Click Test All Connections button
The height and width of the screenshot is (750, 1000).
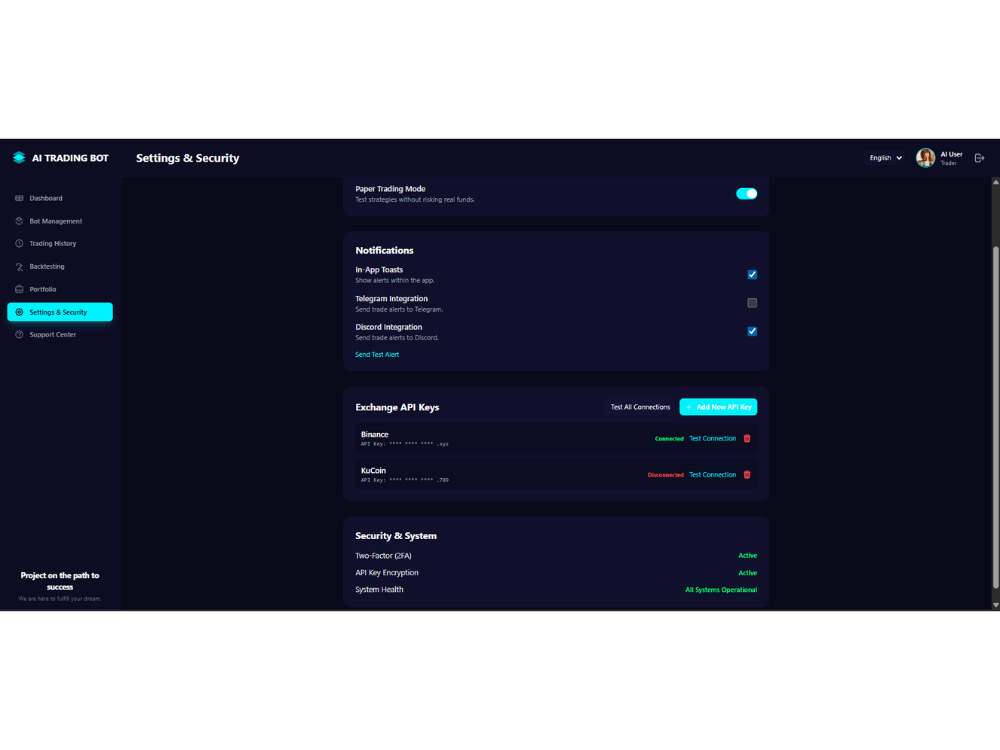click(640, 407)
